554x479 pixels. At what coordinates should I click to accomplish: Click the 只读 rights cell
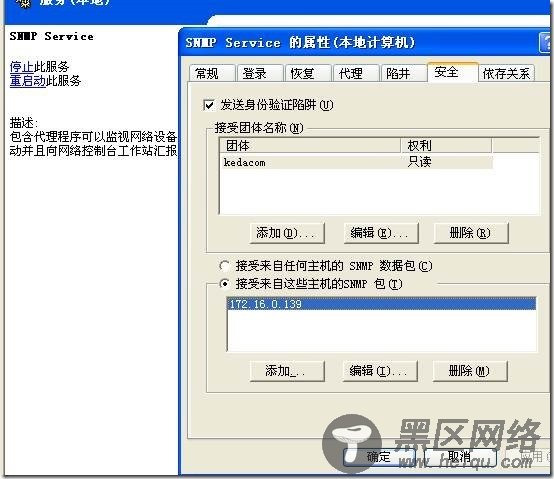coord(420,162)
